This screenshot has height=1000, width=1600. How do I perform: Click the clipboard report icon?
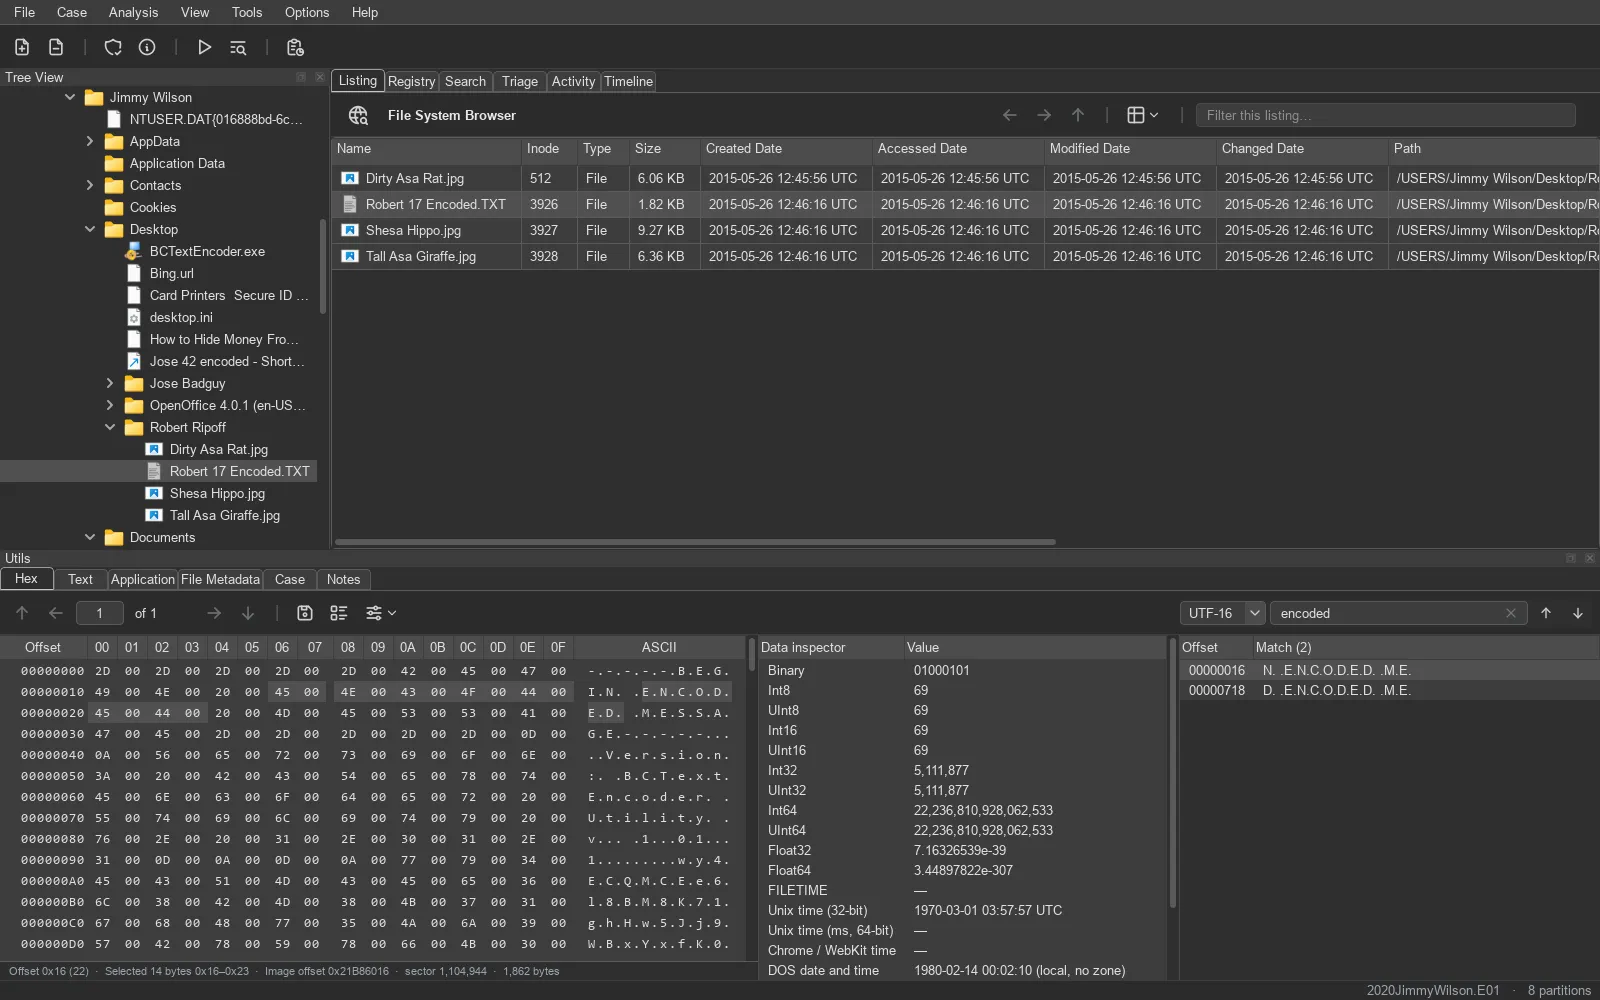click(x=295, y=47)
